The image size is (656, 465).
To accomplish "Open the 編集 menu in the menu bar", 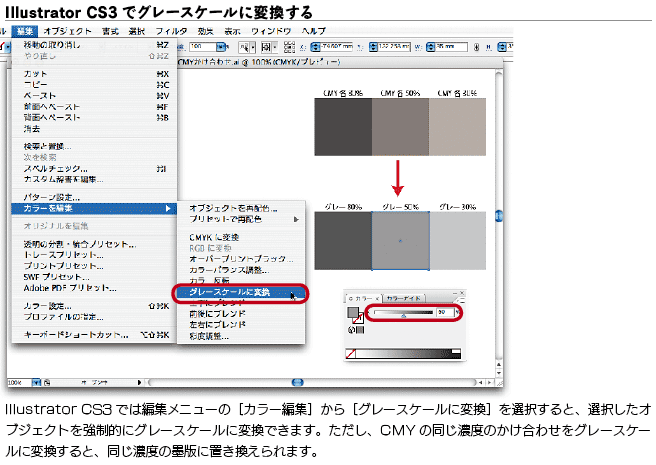I will (x=25, y=31).
